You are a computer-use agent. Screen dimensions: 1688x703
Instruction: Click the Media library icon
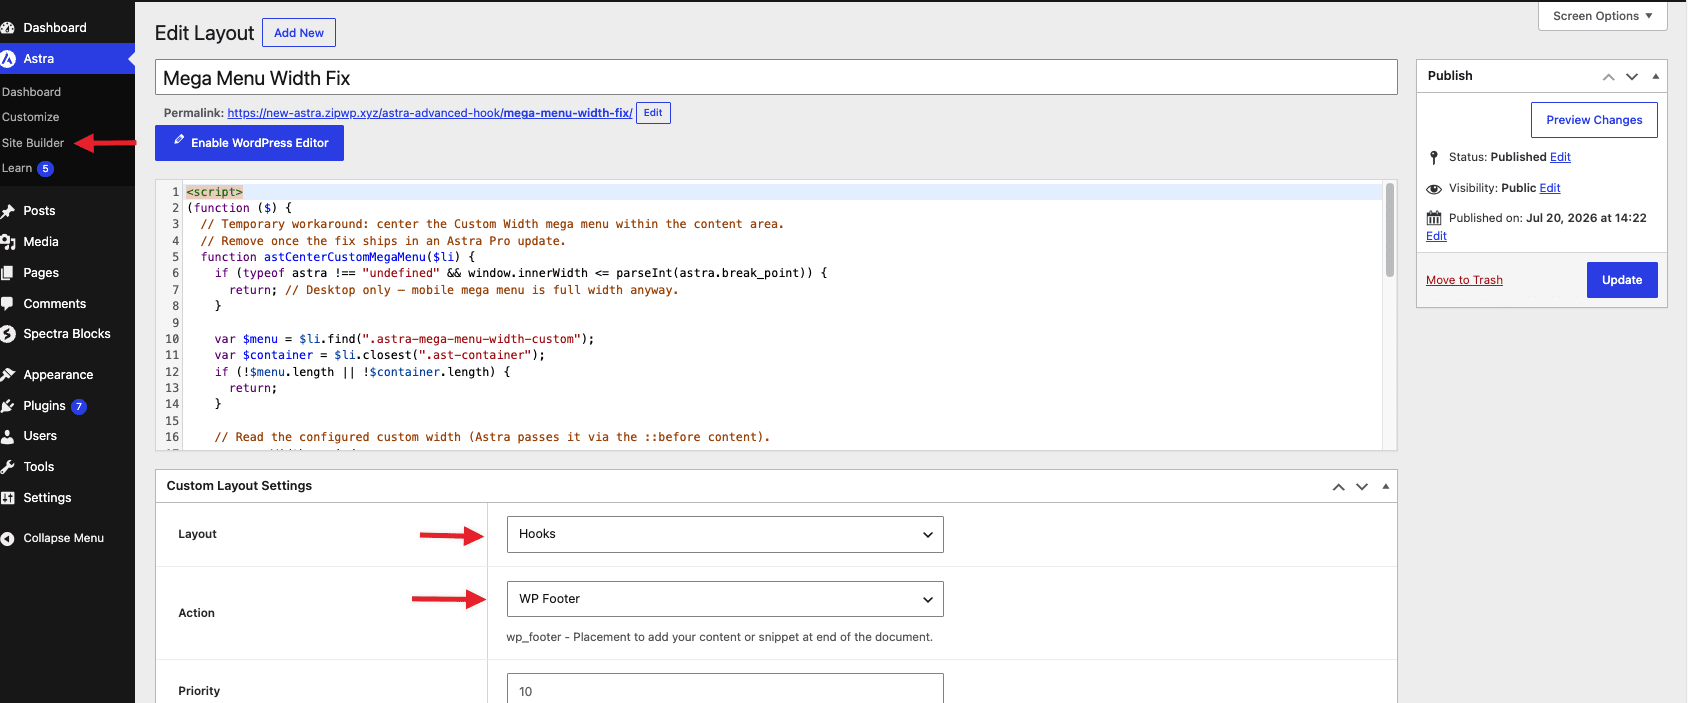click(7, 242)
